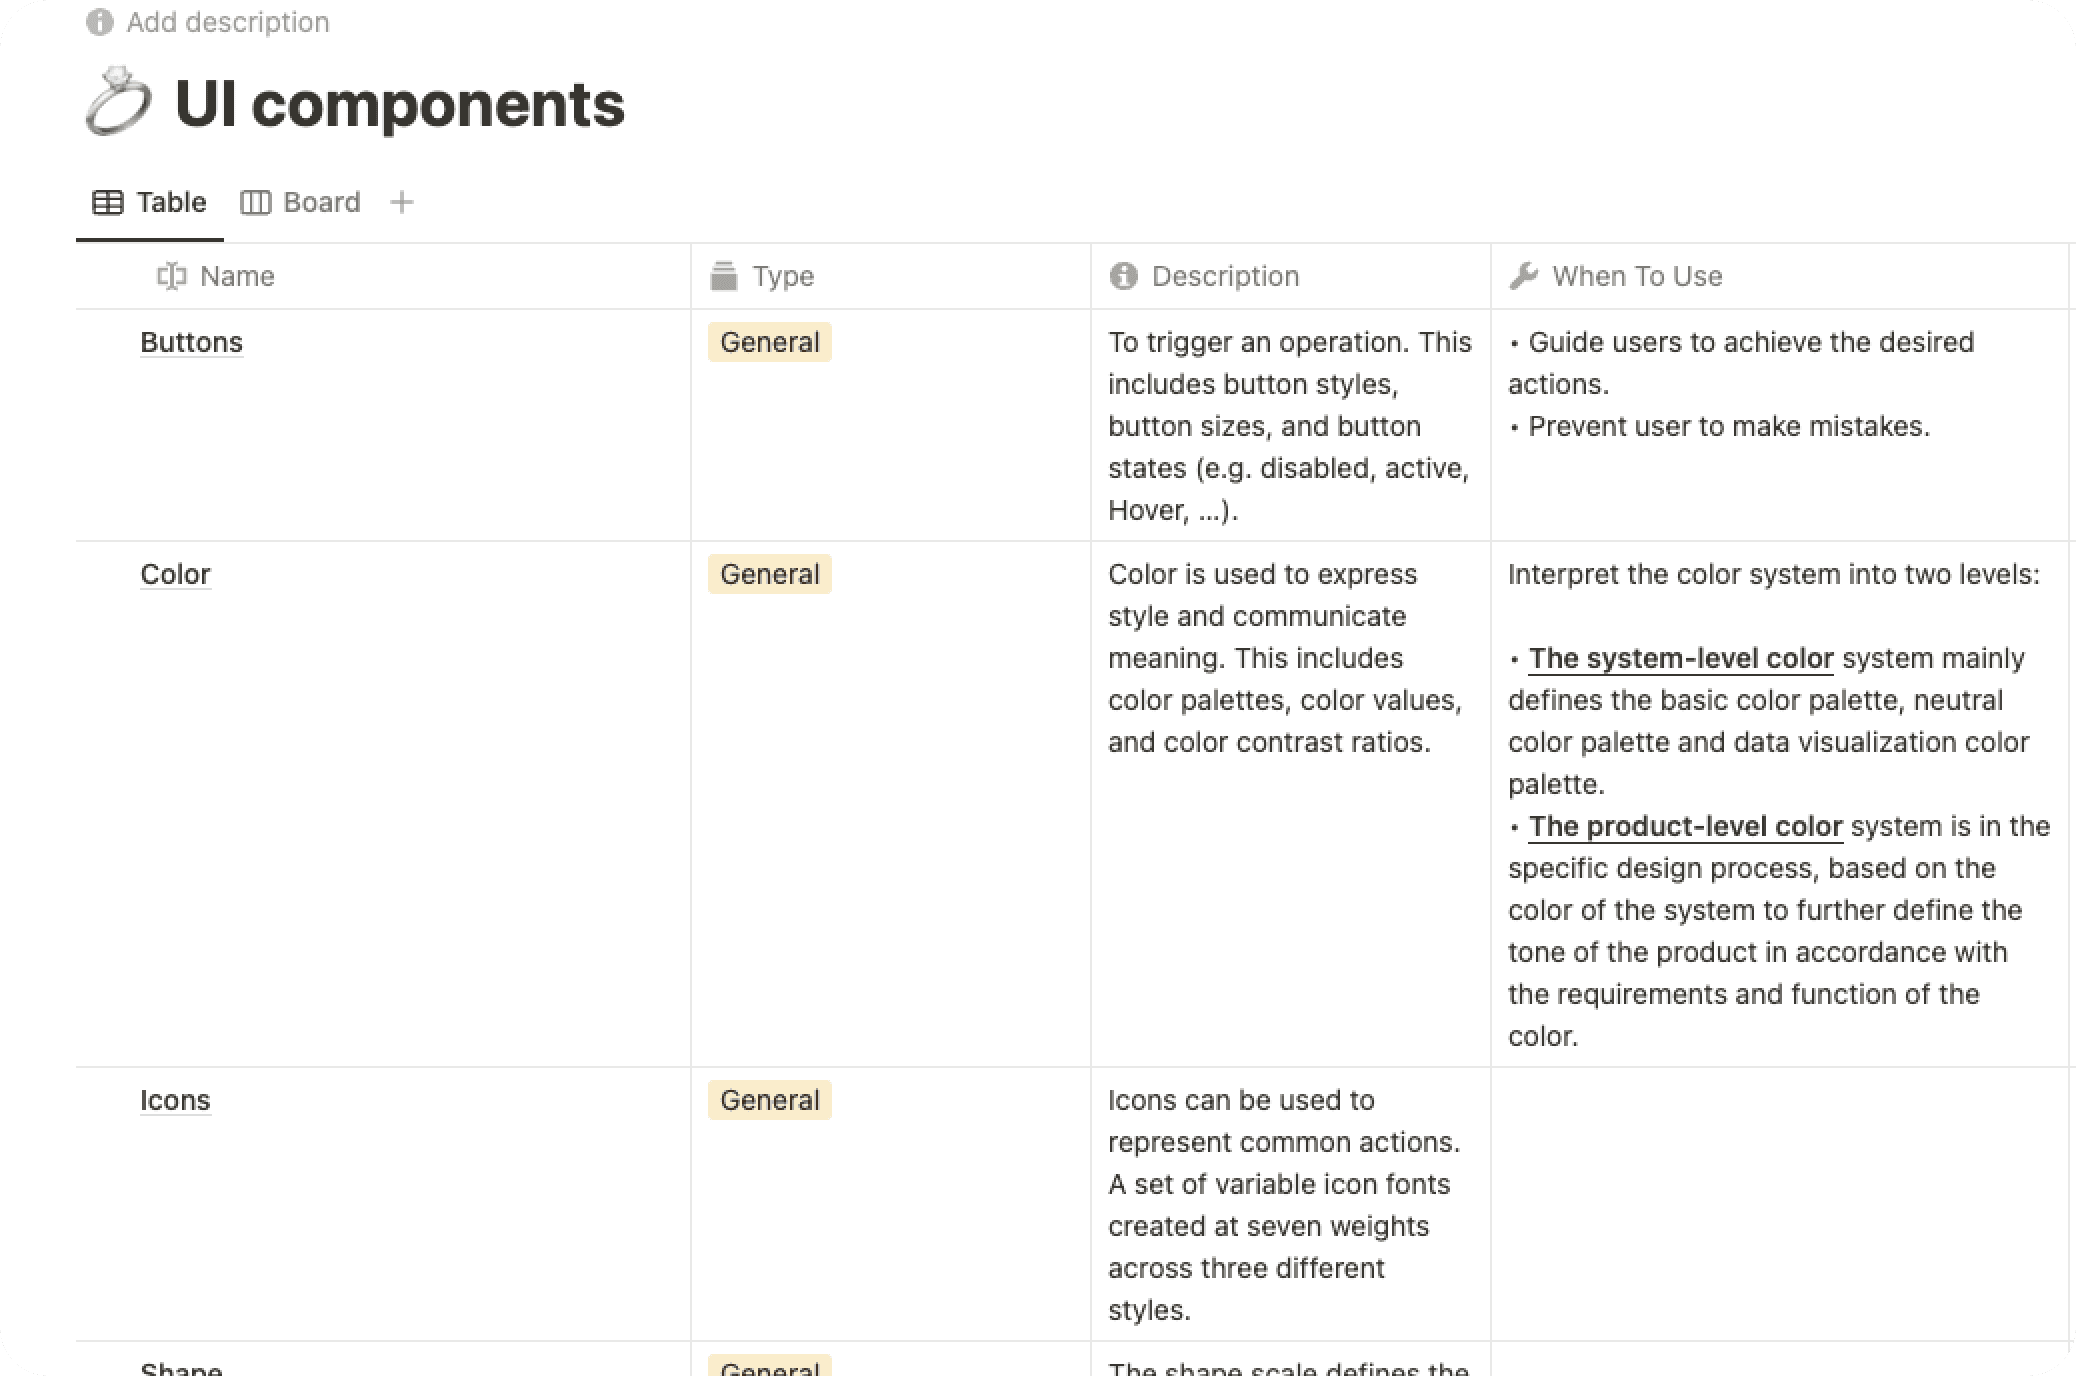Click the ring emoji page icon

click(118, 102)
